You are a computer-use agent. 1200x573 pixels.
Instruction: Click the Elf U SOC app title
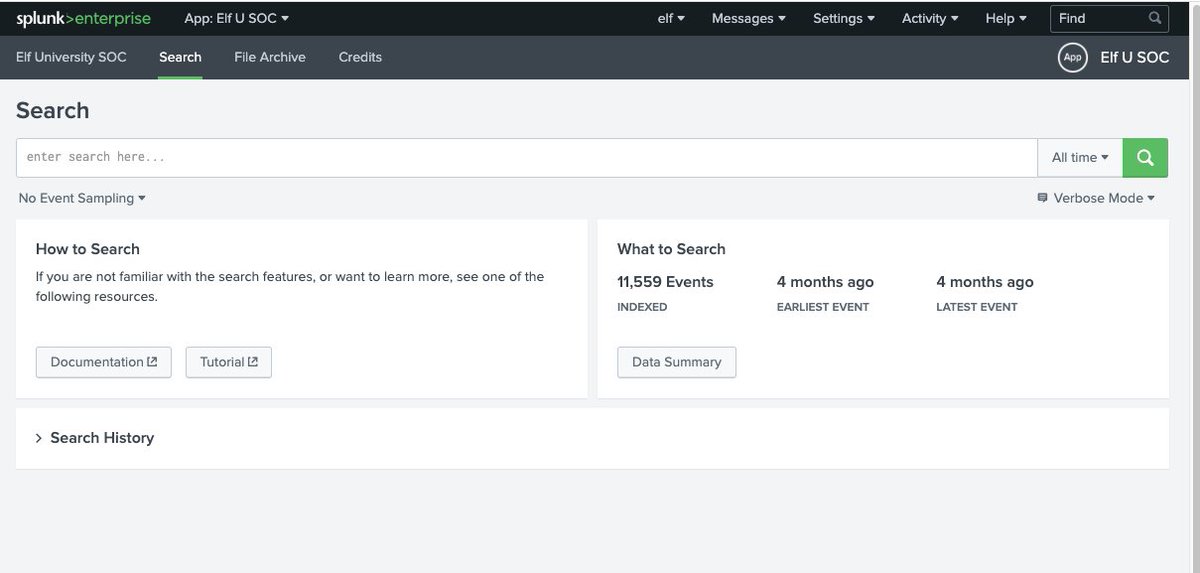(1134, 58)
